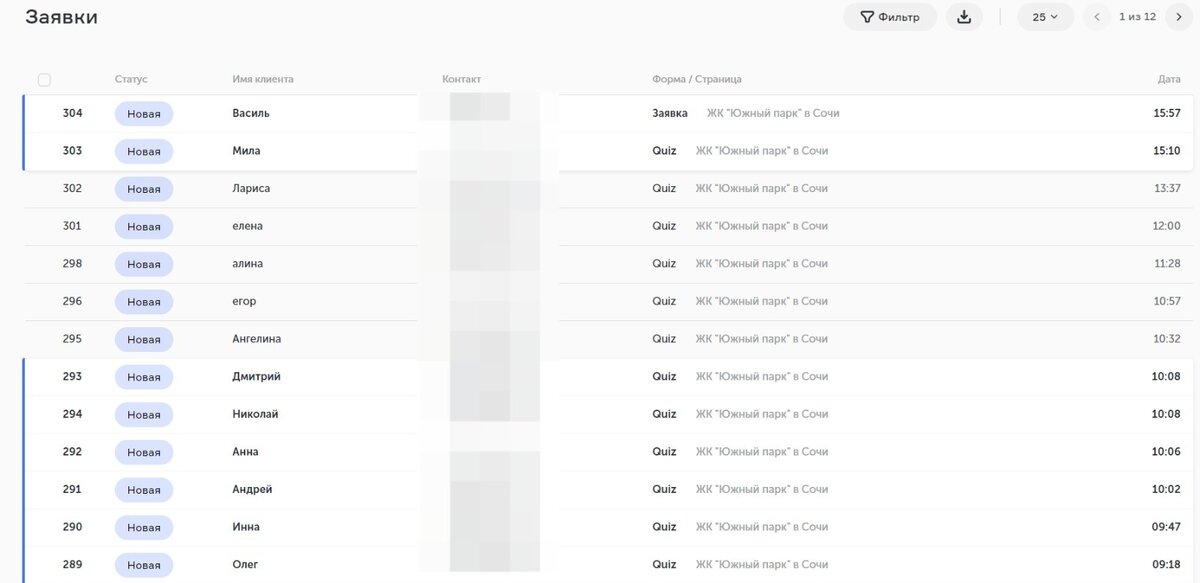Select client name егор

(x=244, y=301)
